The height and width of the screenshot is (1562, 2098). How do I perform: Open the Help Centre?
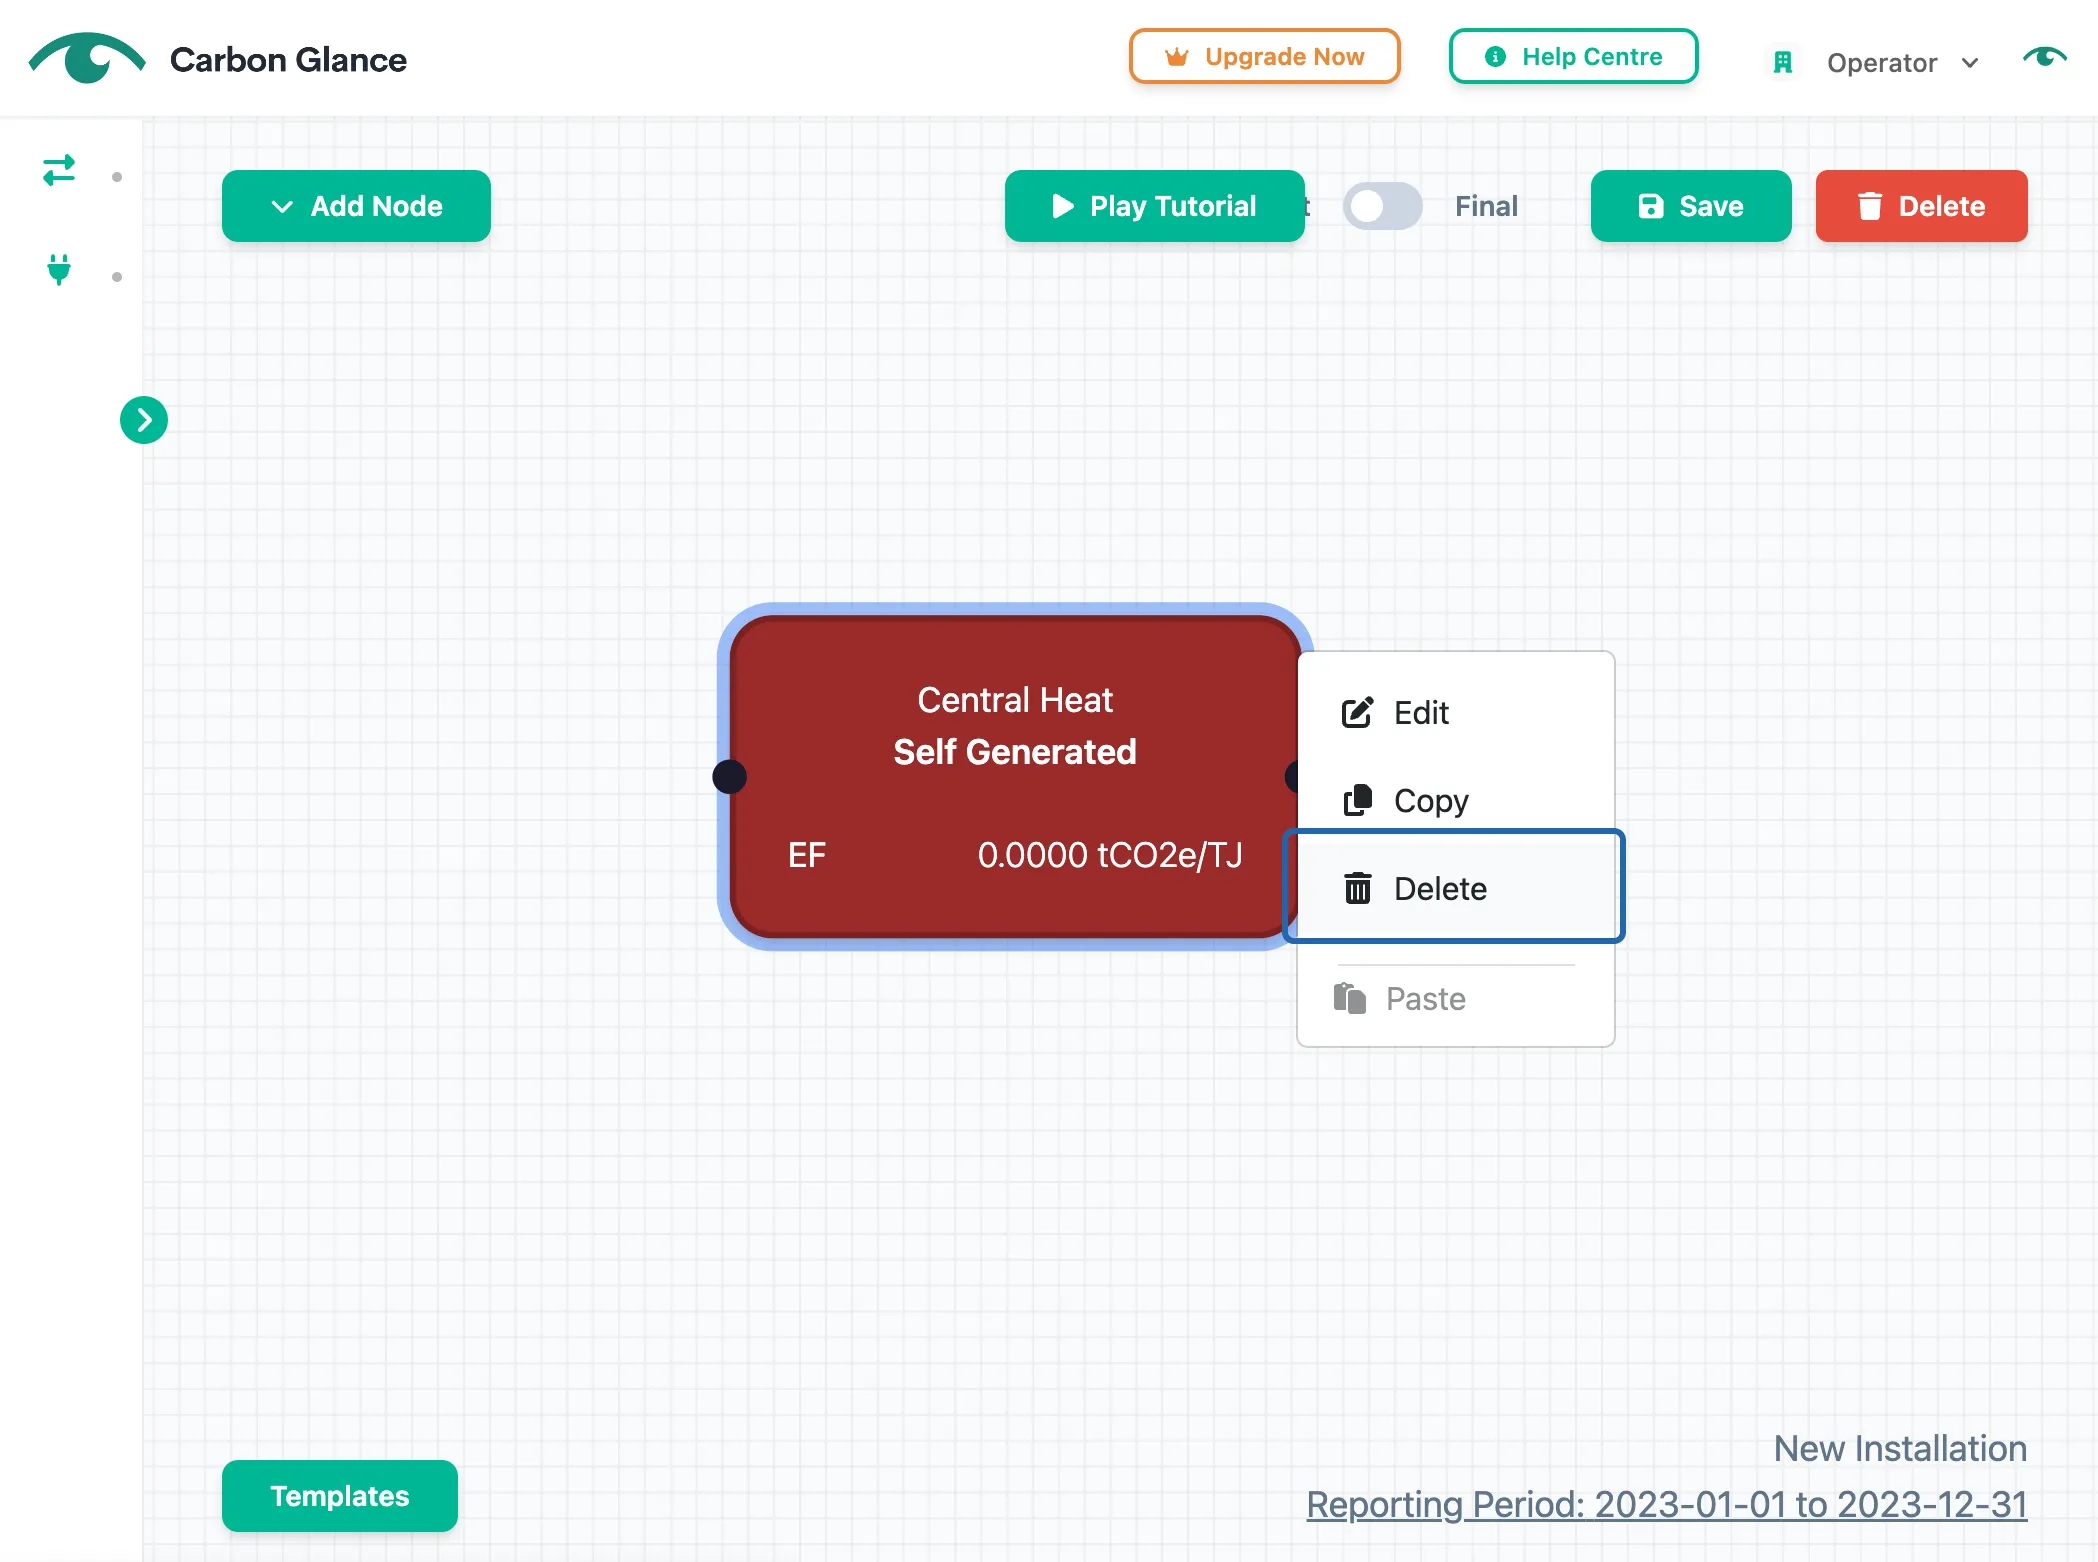(x=1573, y=57)
